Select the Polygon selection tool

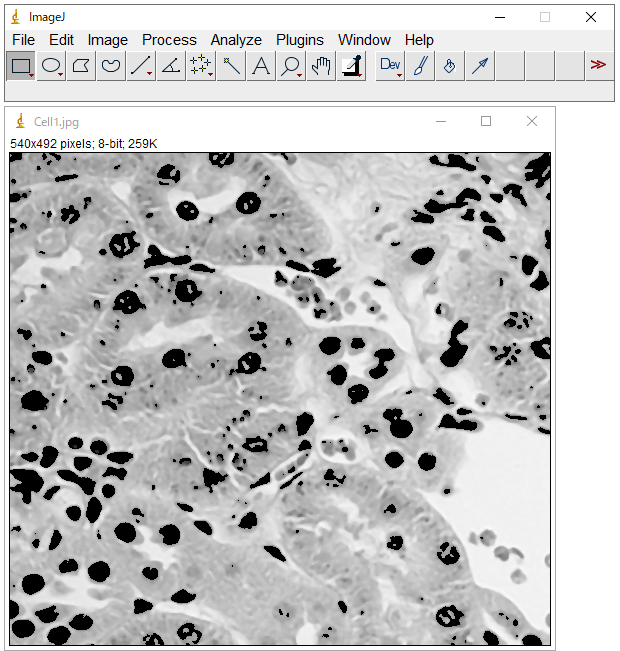(81, 66)
